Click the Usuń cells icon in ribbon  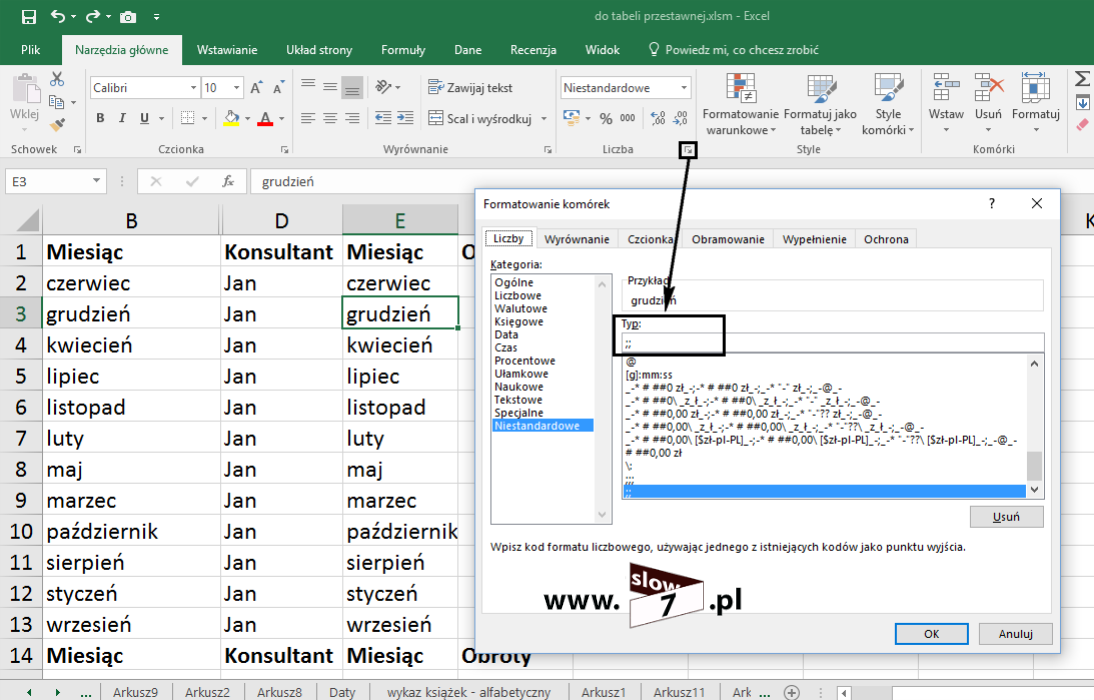(988, 89)
